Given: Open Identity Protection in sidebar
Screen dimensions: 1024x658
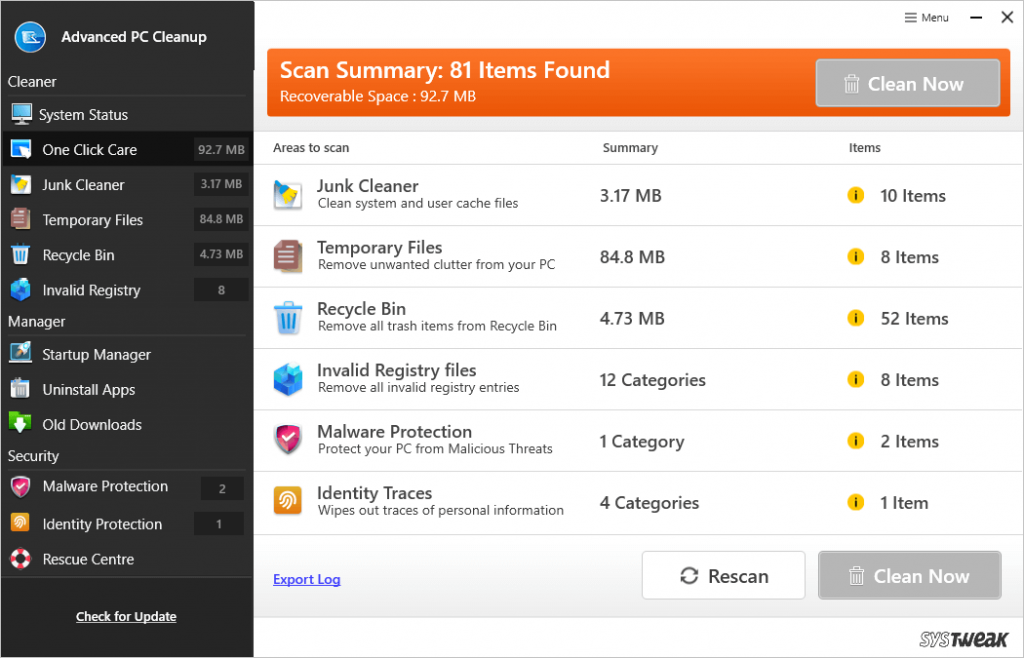Looking at the screenshot, I should [x=127, y=524].
